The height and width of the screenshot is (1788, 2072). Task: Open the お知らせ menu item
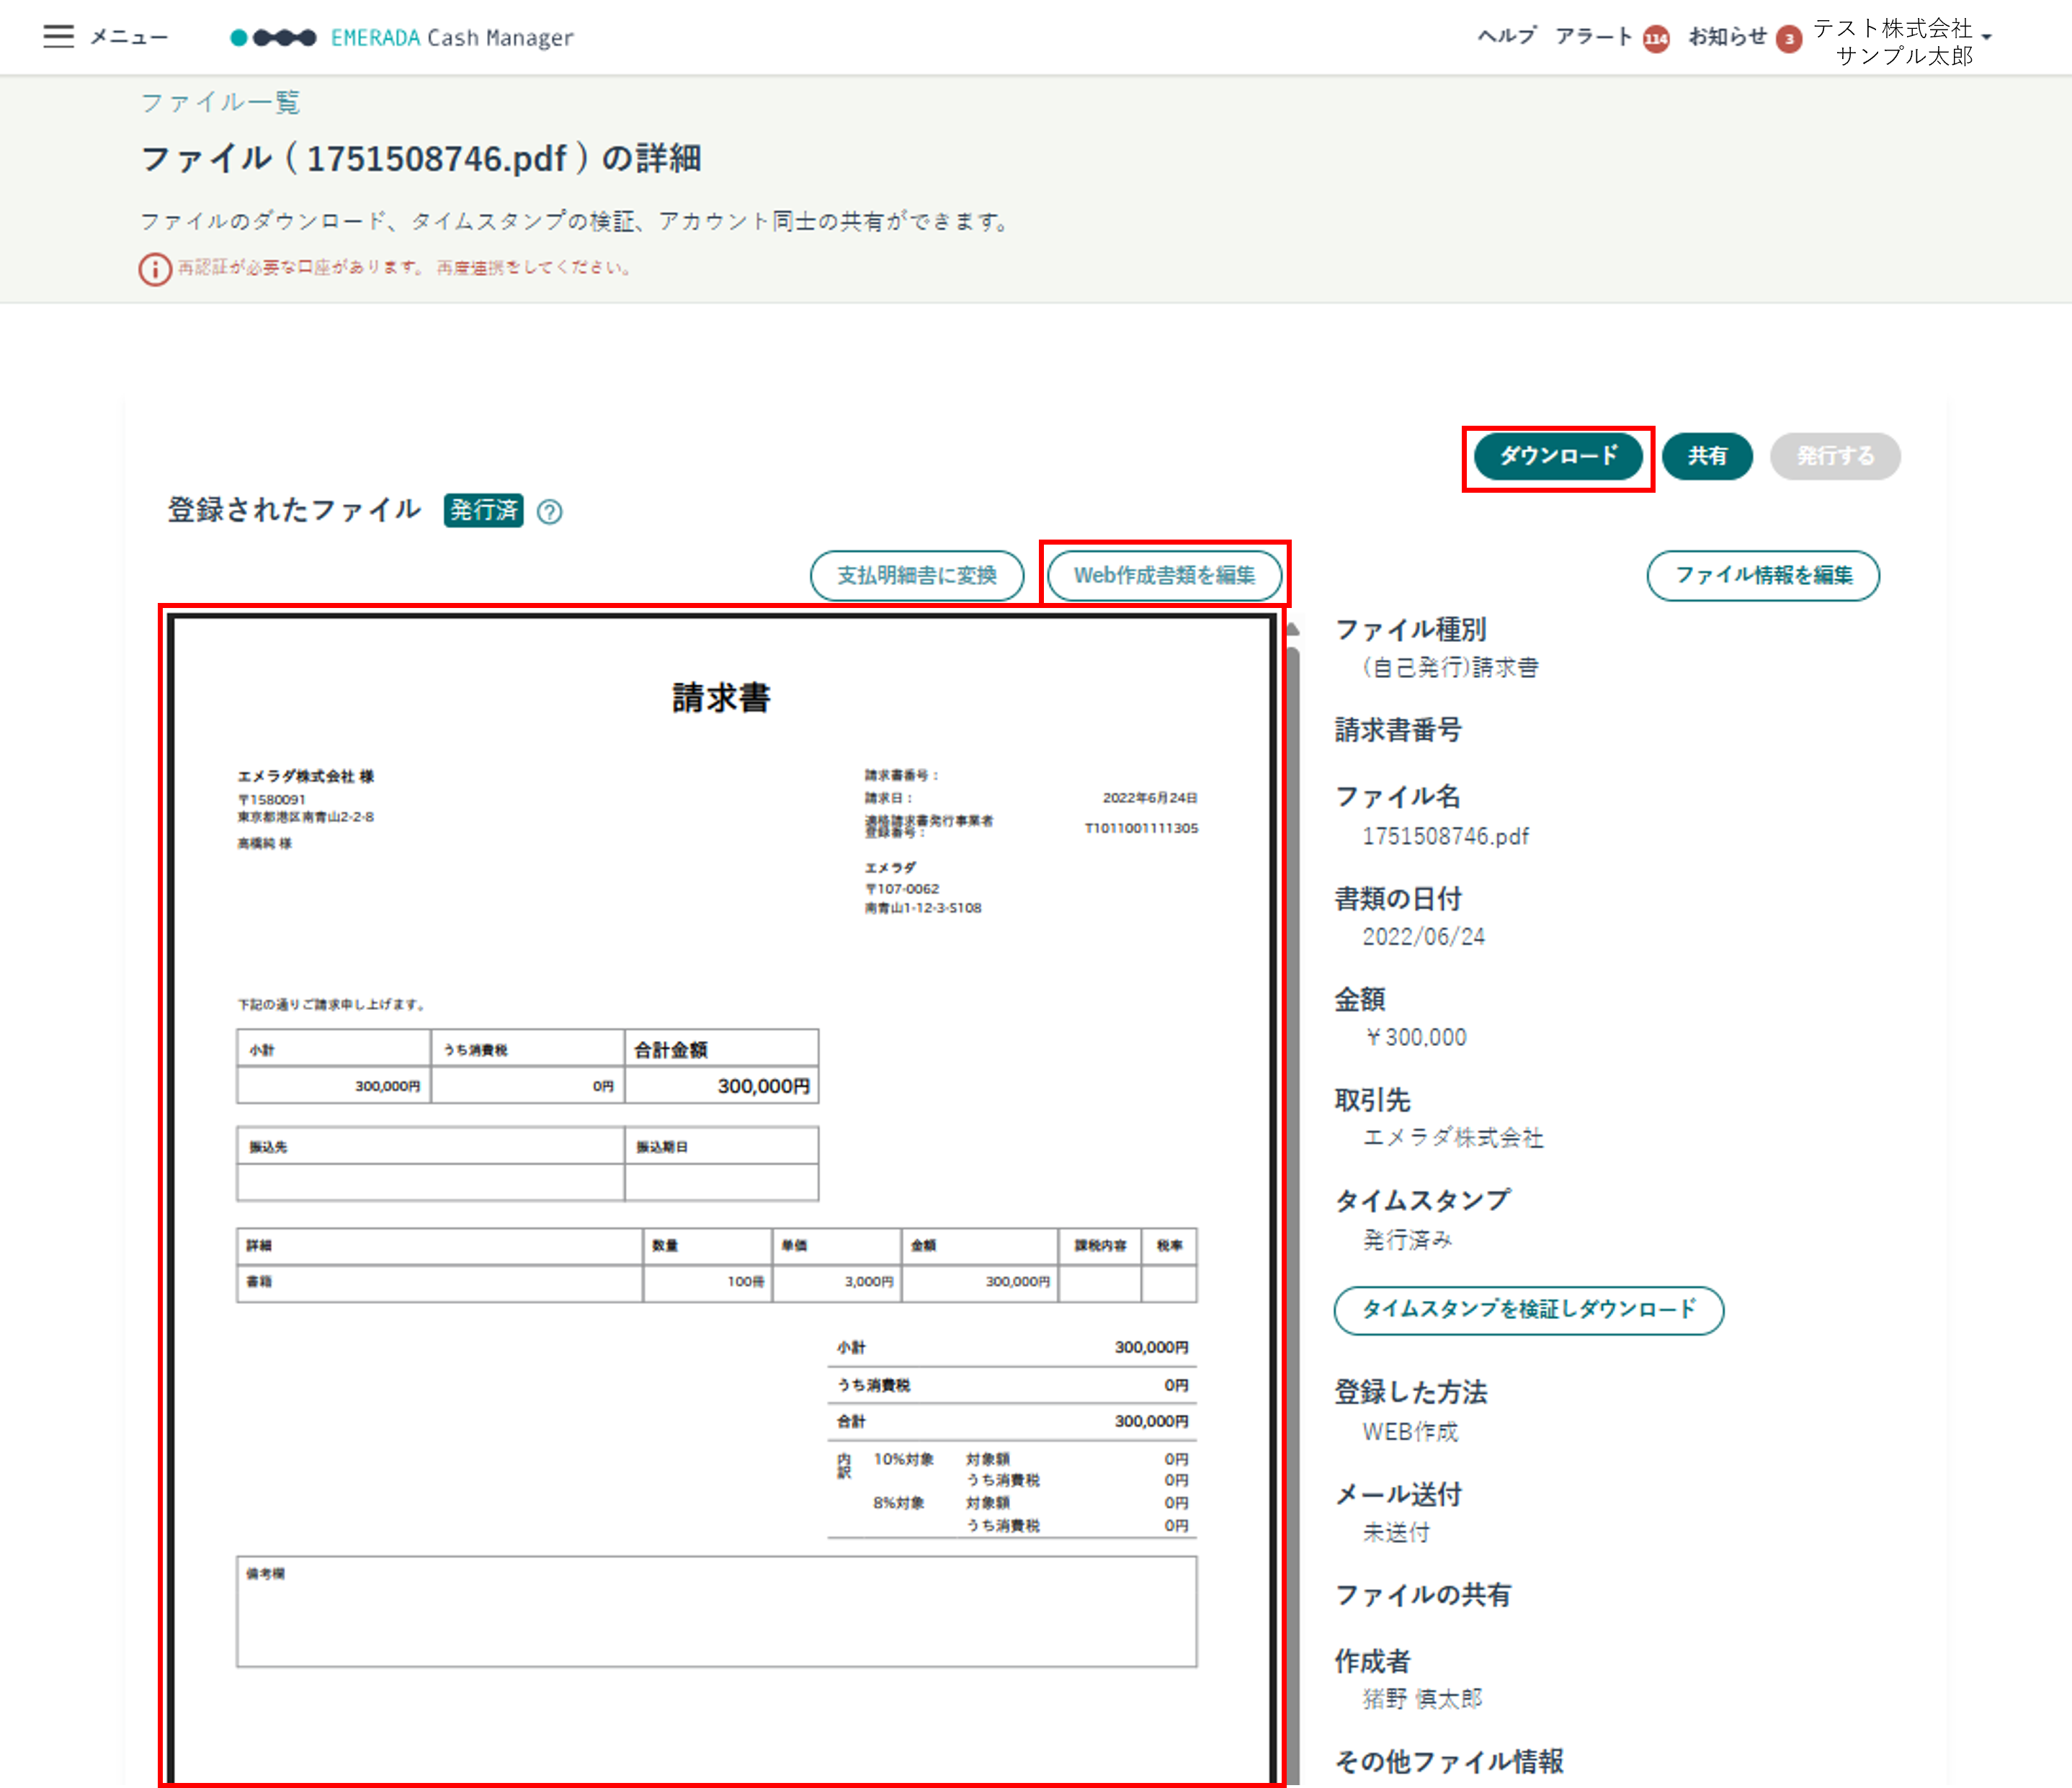(1728, 37)
